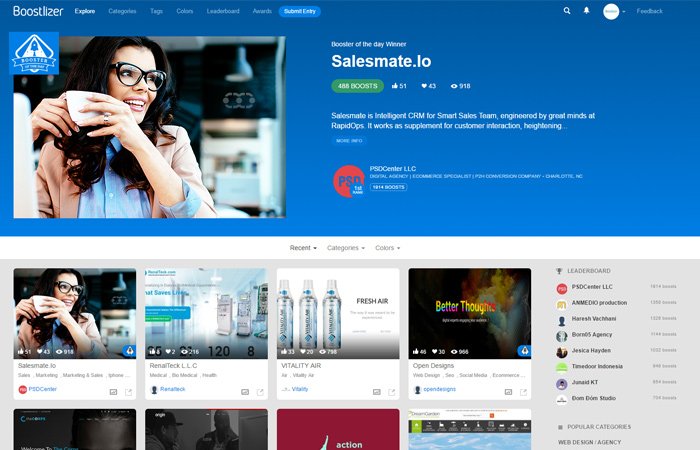Open Categories in top navigation
Screen dimensions: 700x450
tap(122, 11)
